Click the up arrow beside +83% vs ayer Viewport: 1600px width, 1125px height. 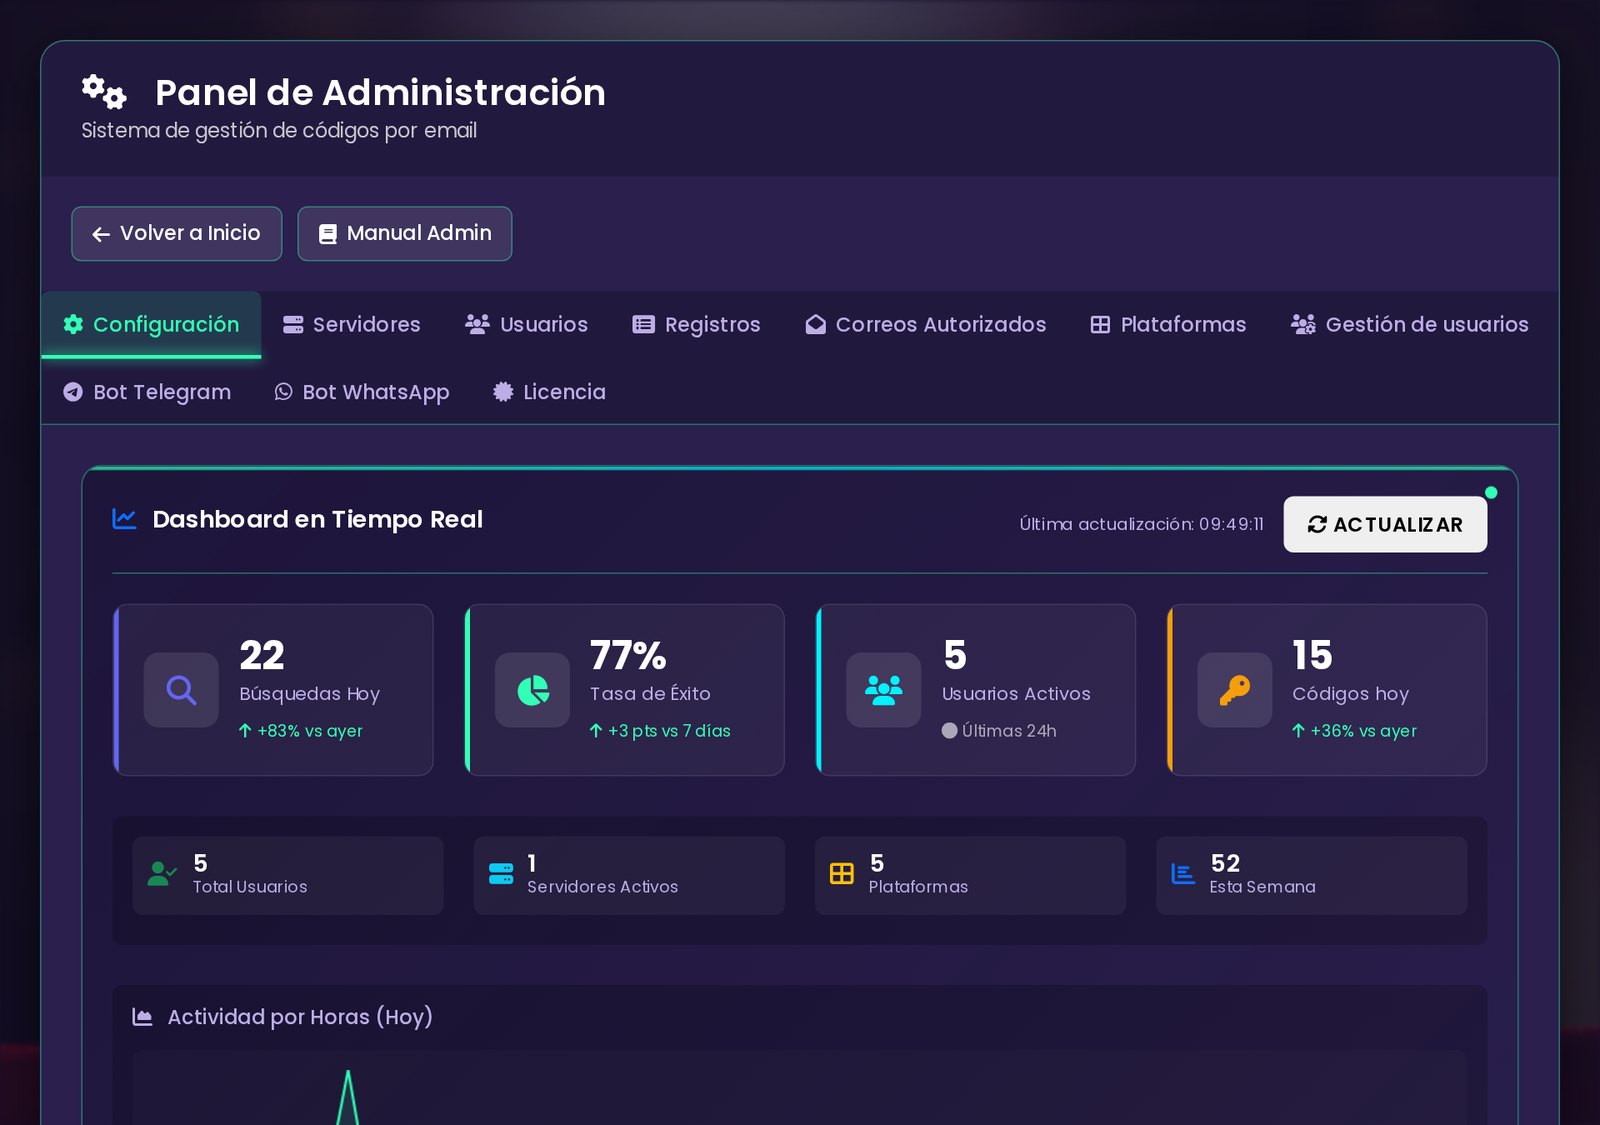(x=245, y=731)
